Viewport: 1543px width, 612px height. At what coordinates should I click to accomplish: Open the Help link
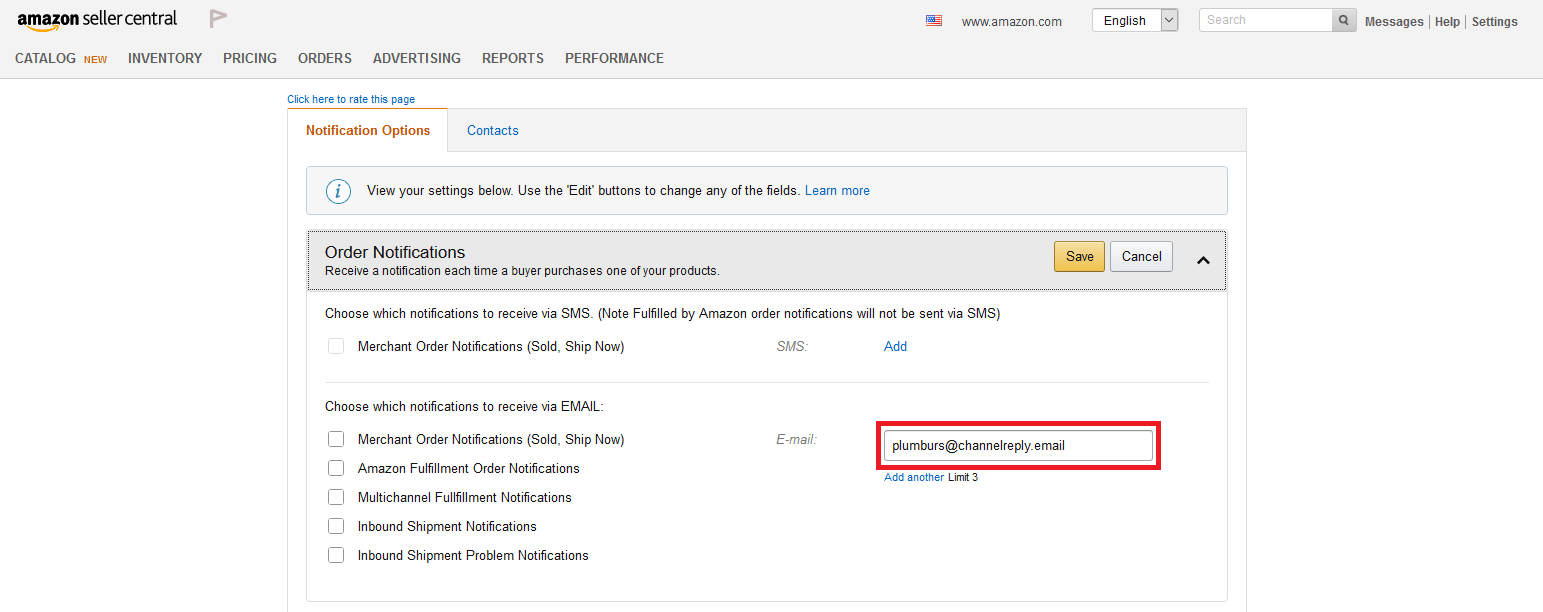coord(1447,21)
